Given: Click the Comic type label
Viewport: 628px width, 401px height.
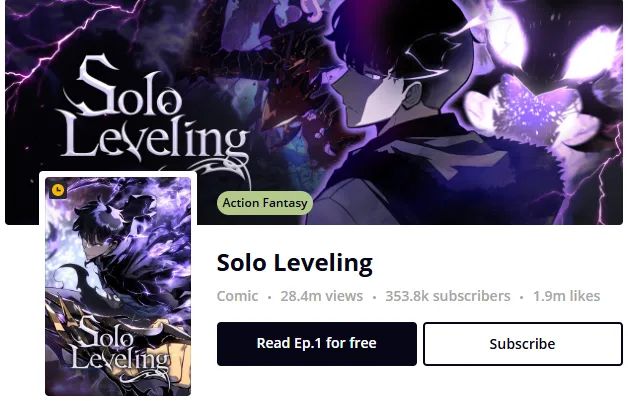Looking at the screenshot, I should pos(237,296).
